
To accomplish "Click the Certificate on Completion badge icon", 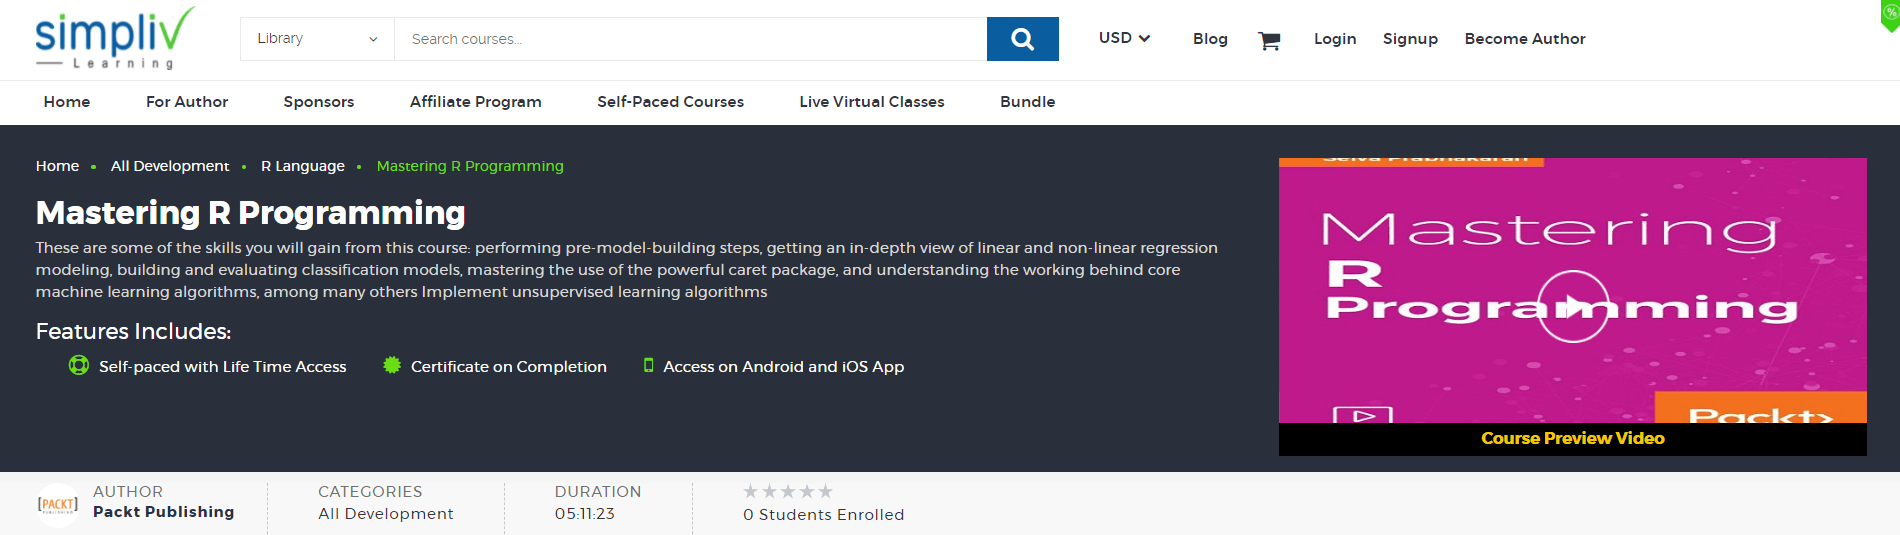I will [392, 366].
